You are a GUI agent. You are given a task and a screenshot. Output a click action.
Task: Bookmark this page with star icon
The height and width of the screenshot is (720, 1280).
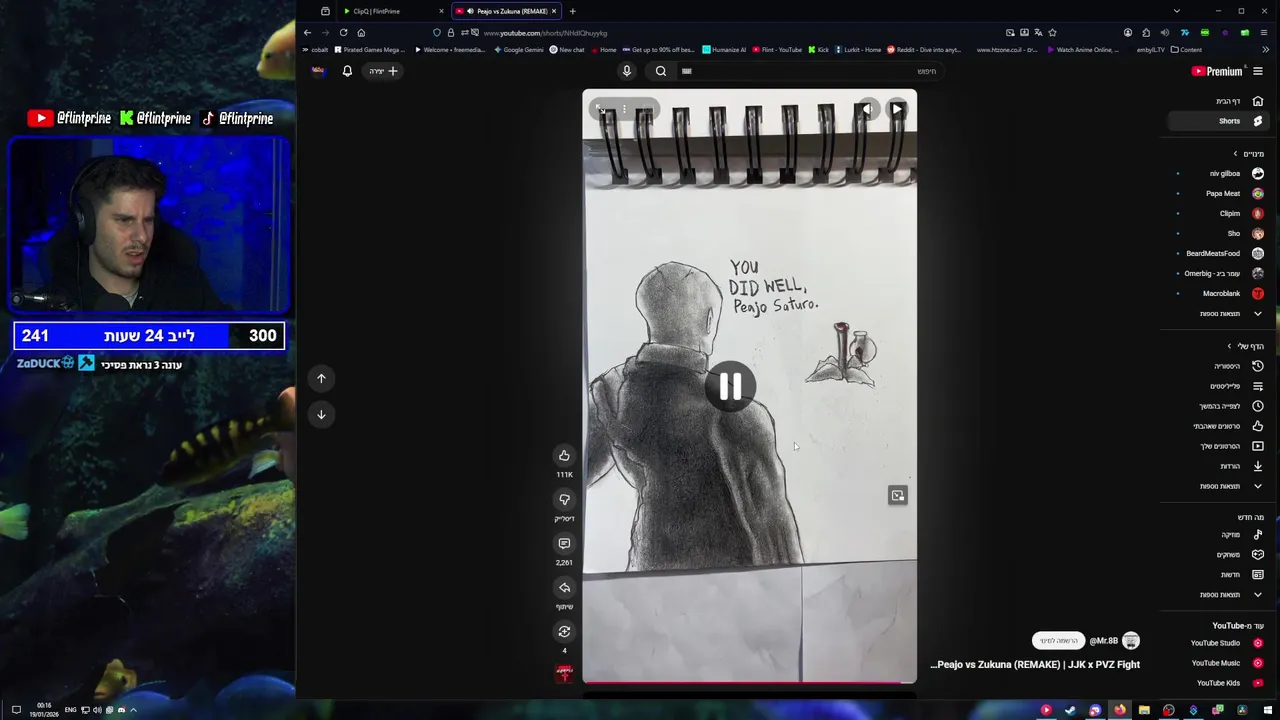1052,32
